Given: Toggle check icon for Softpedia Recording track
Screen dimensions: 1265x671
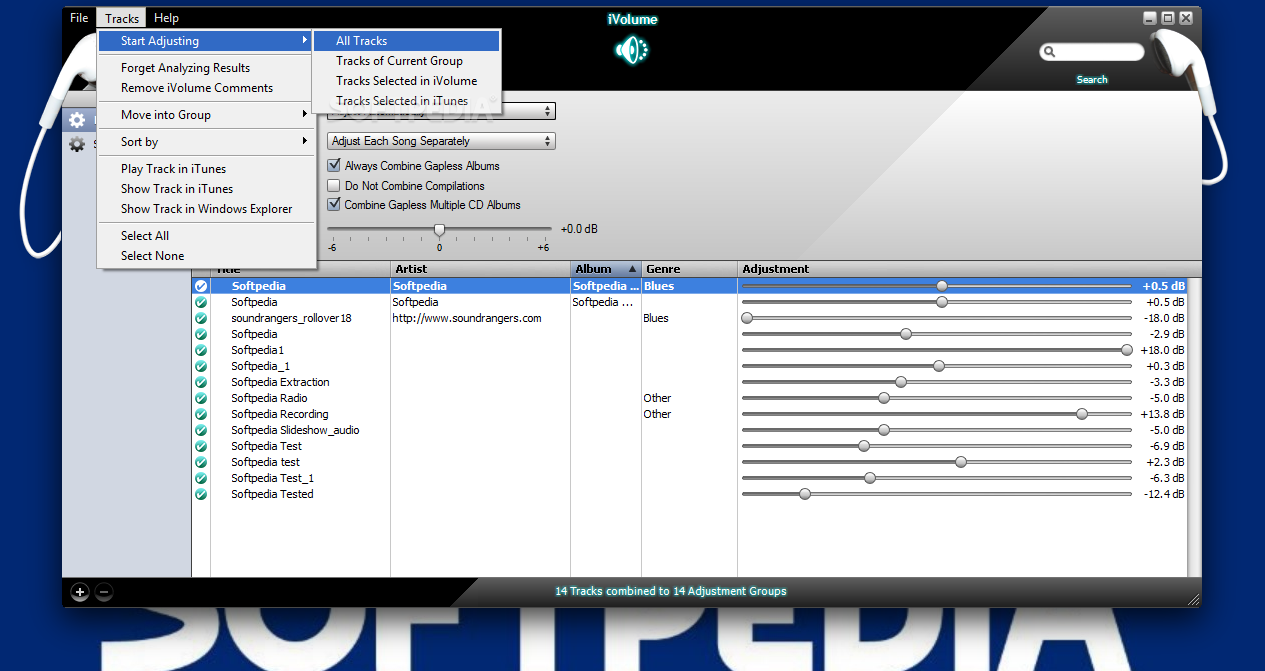Looking at the screenshot, I should pos(201,414).
